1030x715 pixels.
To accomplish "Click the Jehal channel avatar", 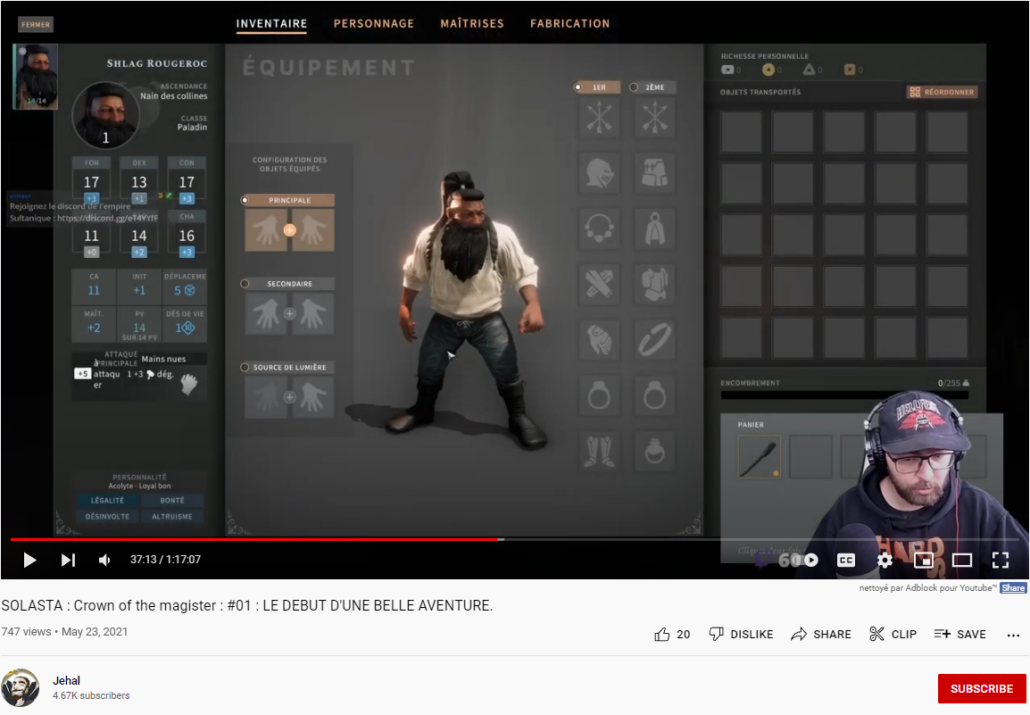I will 20,687.
